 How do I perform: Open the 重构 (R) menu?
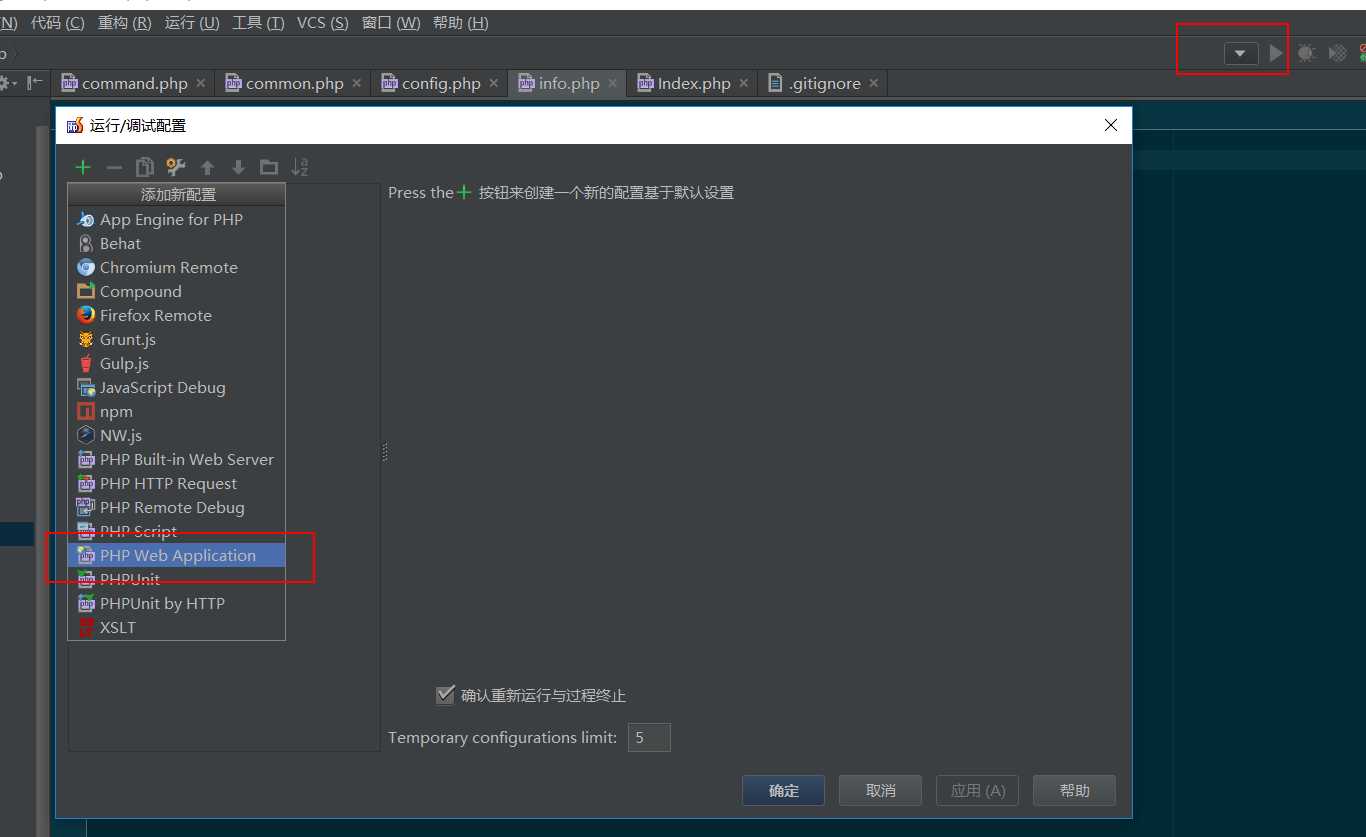pyautogui.click(x=125, y=22)
